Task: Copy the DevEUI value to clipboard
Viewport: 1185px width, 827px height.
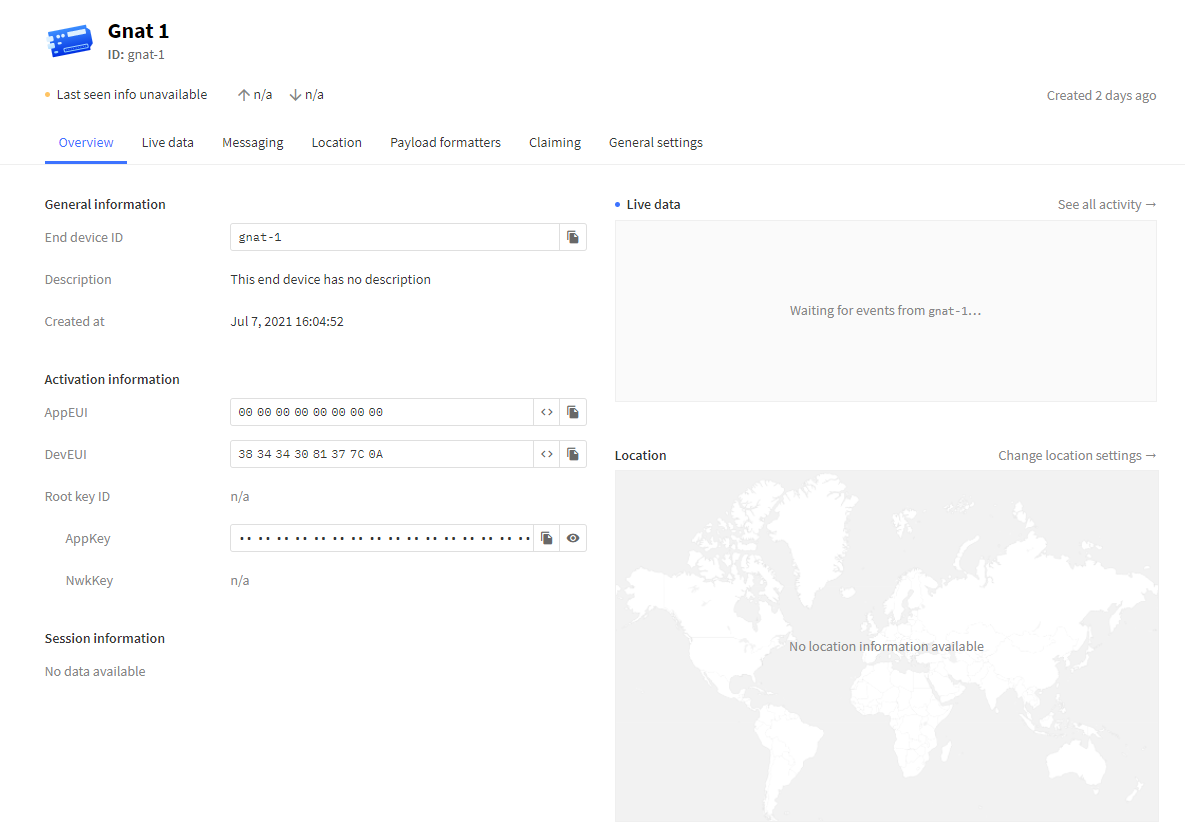Action: (x=573, y=454)
